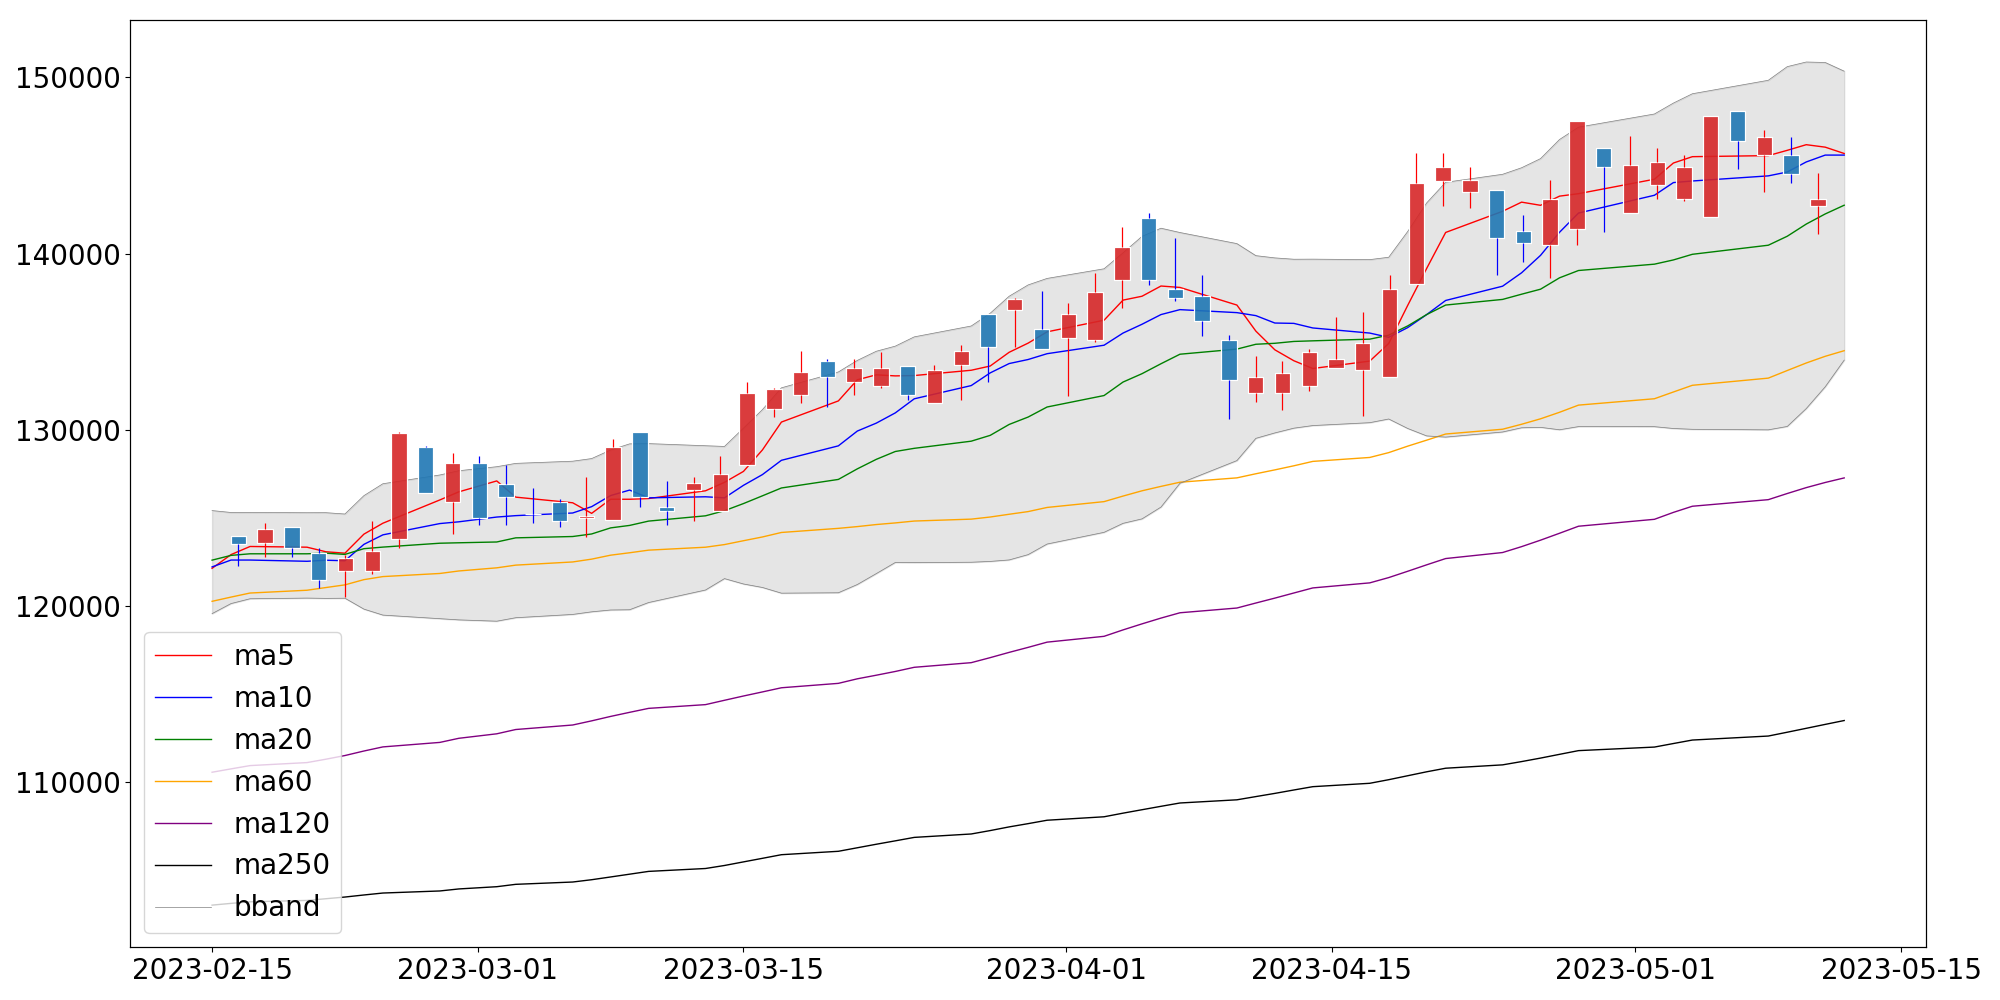
Task: Click the black ma250 legend line sample
Action: tap(184, 865)
